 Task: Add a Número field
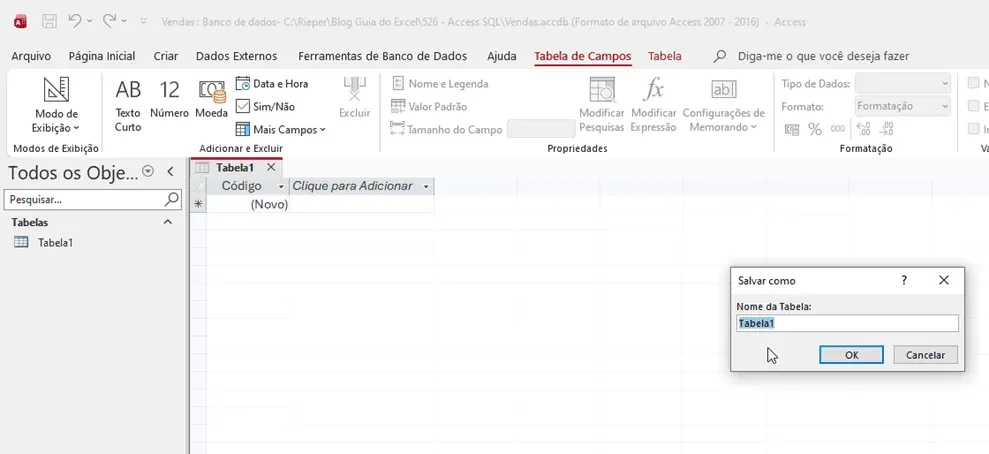click(169, 98)
